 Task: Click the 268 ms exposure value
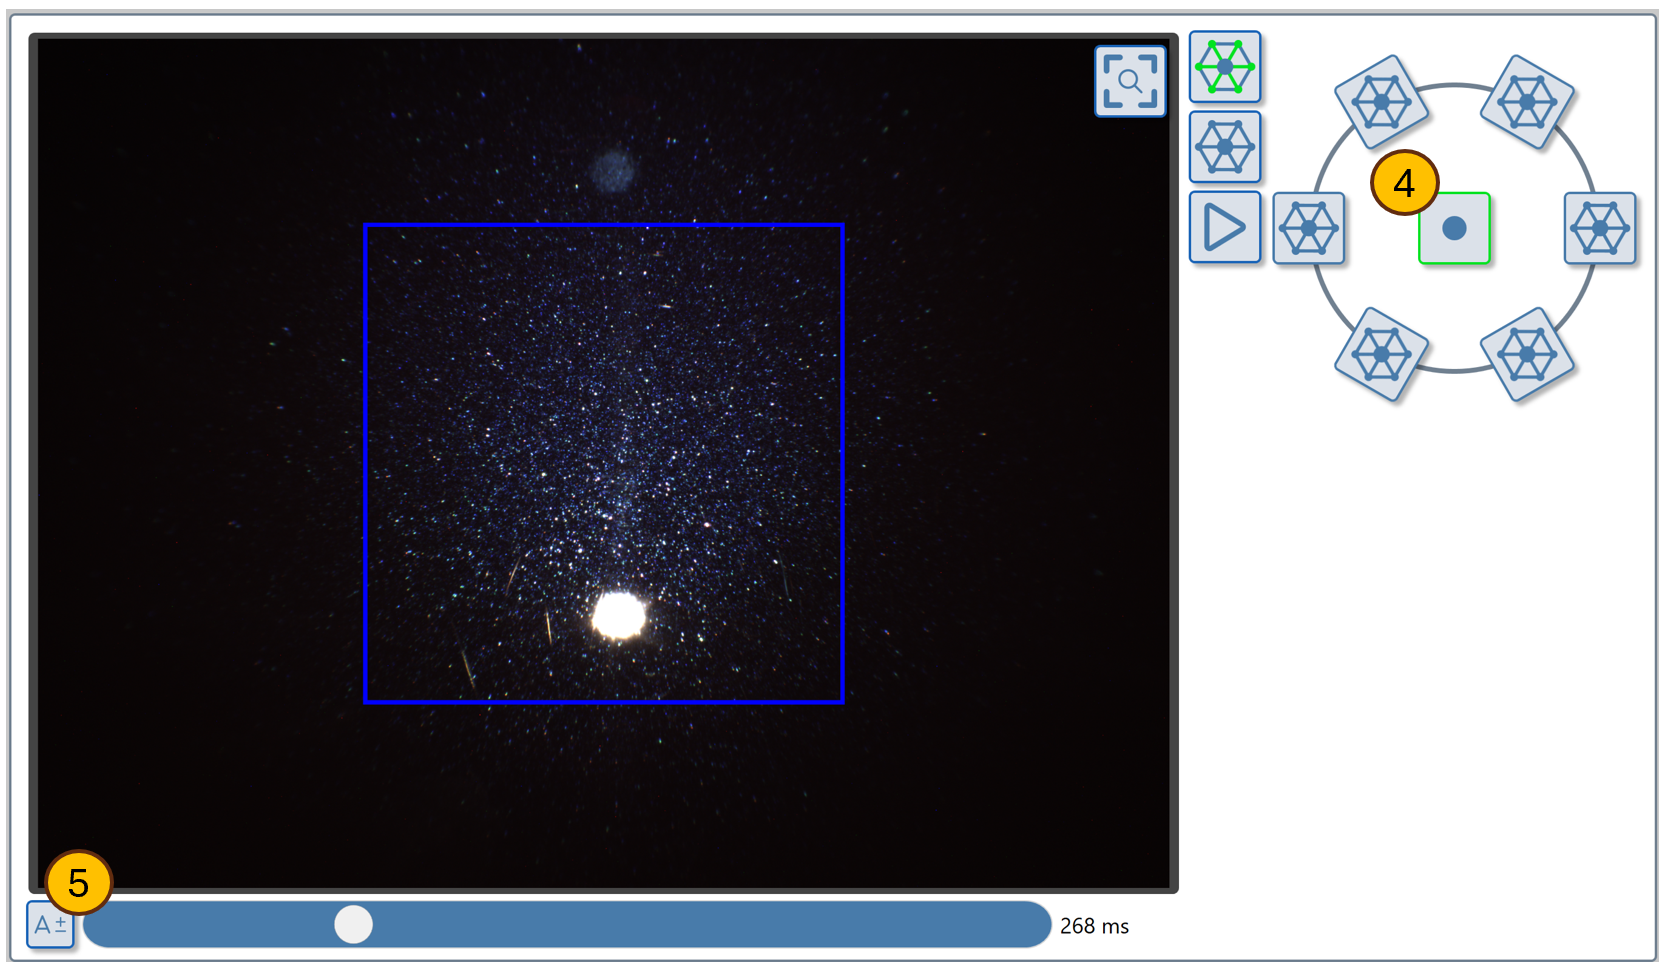[x=1093, y=926]
